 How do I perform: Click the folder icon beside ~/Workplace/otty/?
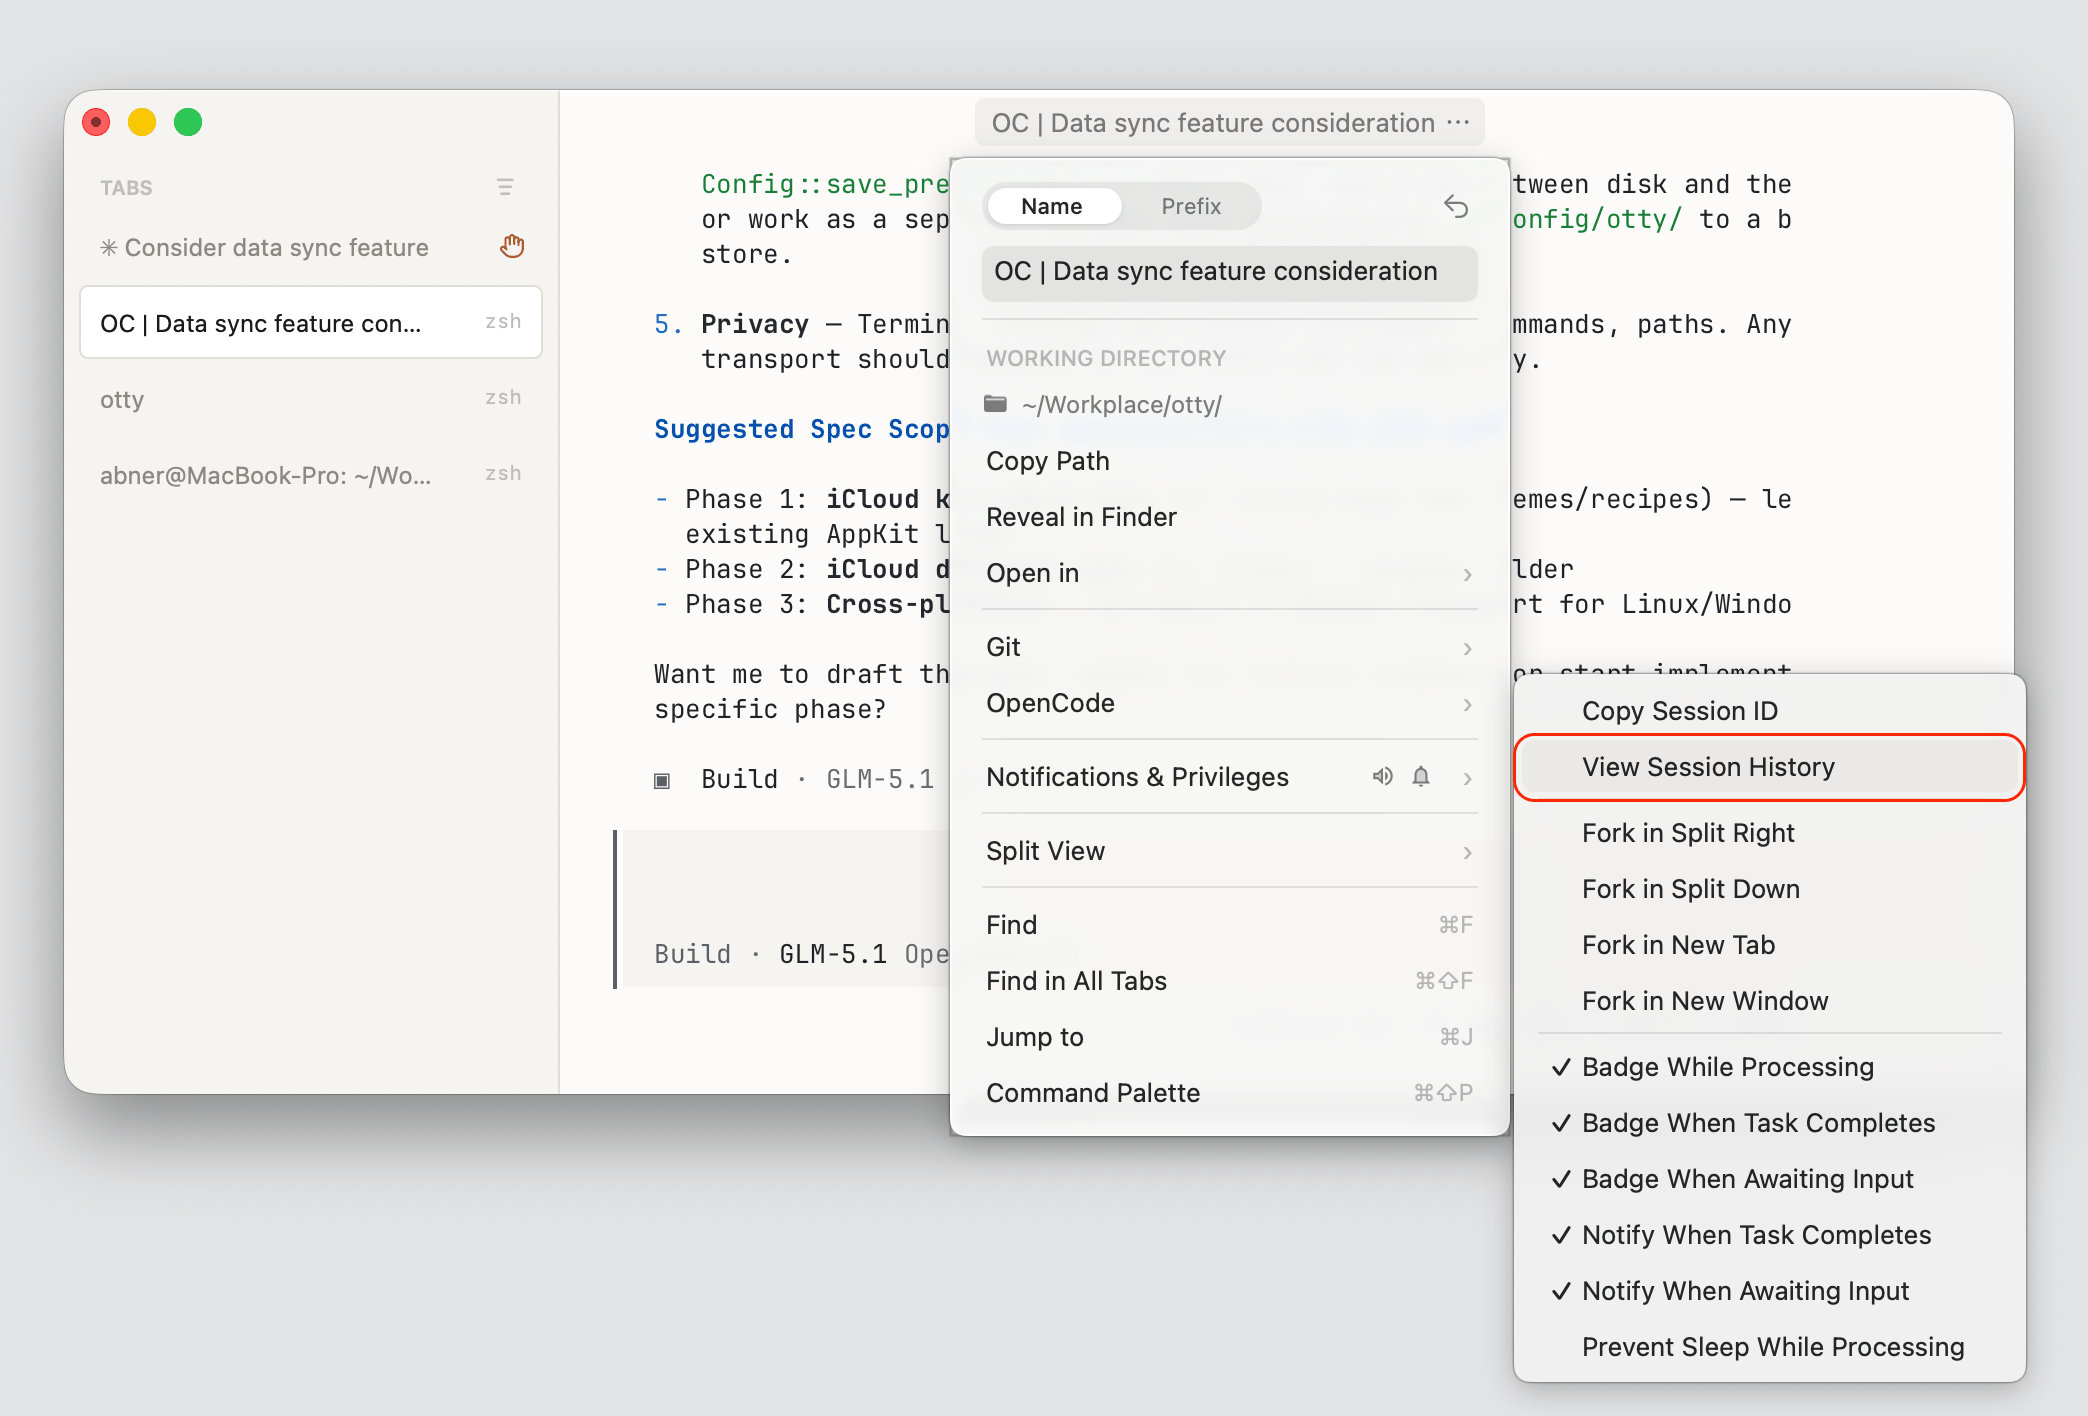pos(995,404)
